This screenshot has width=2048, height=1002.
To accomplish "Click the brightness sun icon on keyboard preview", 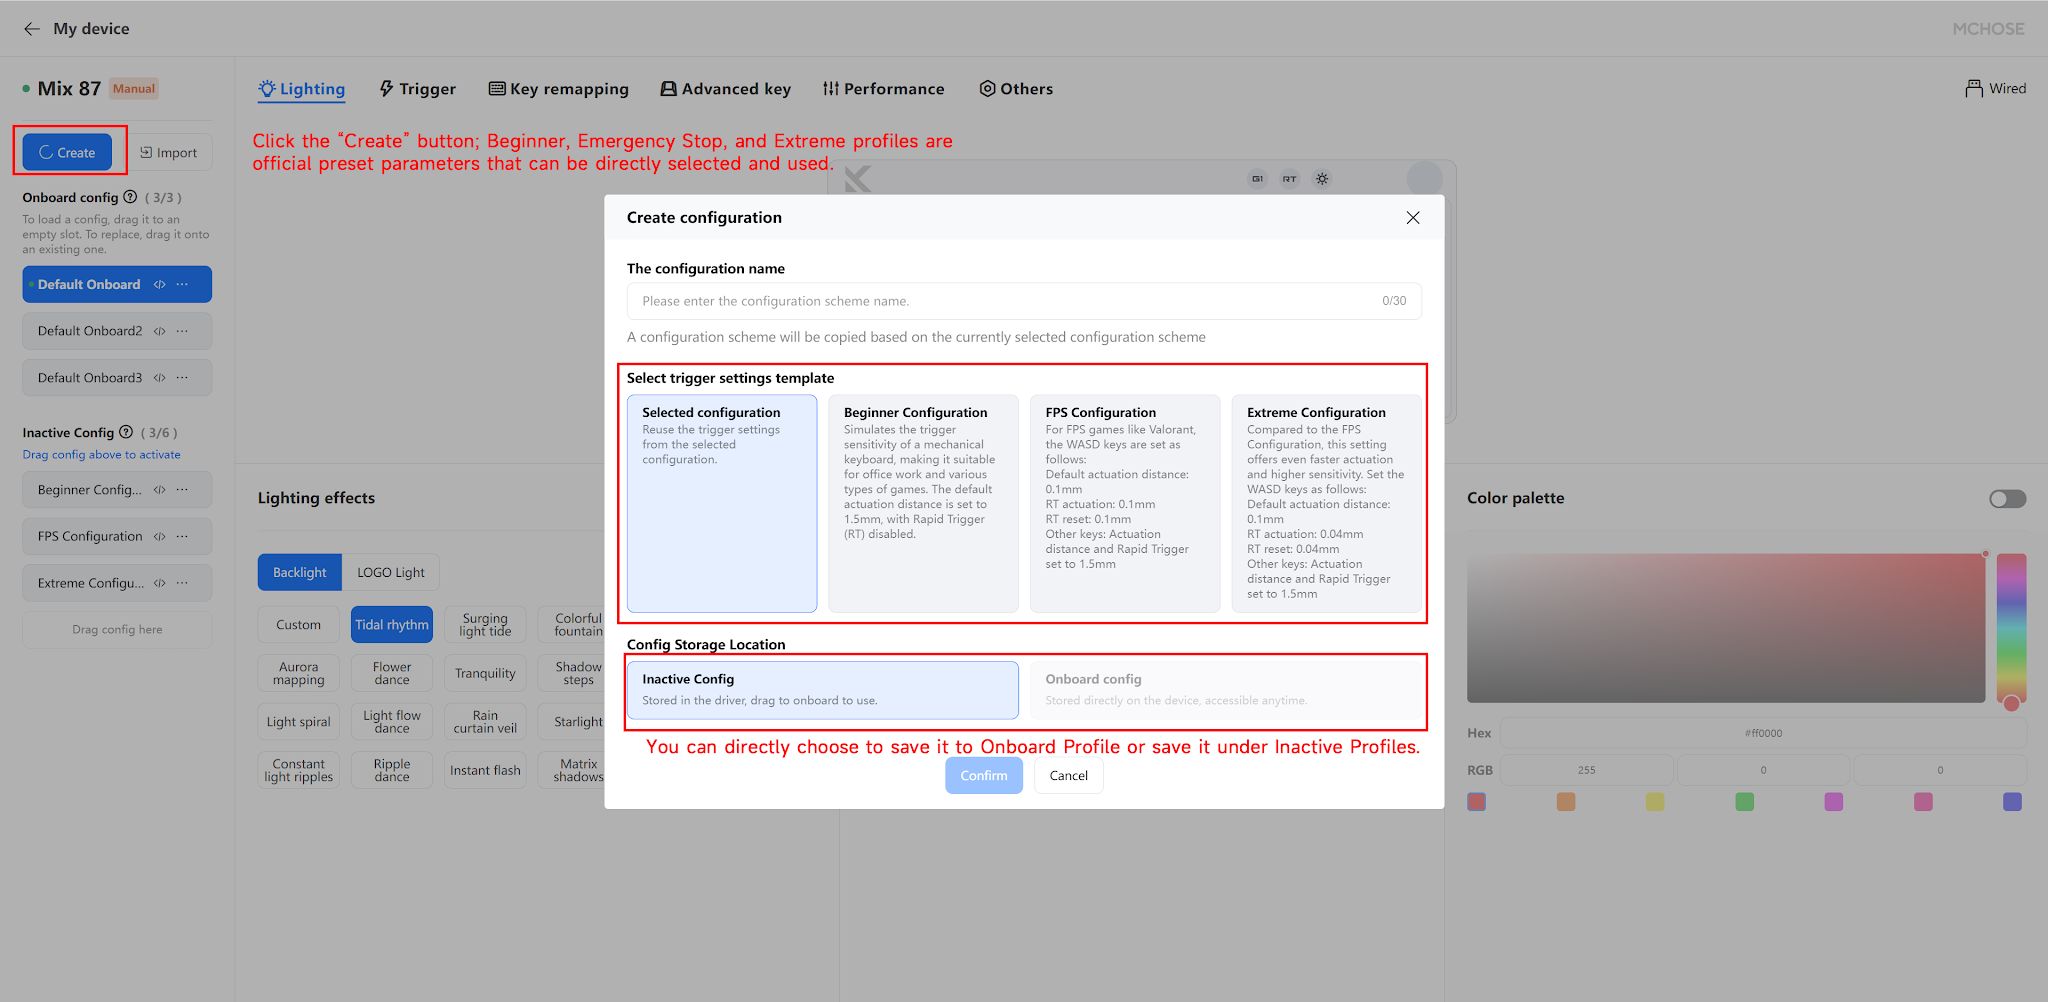I will click(1322, 179).
